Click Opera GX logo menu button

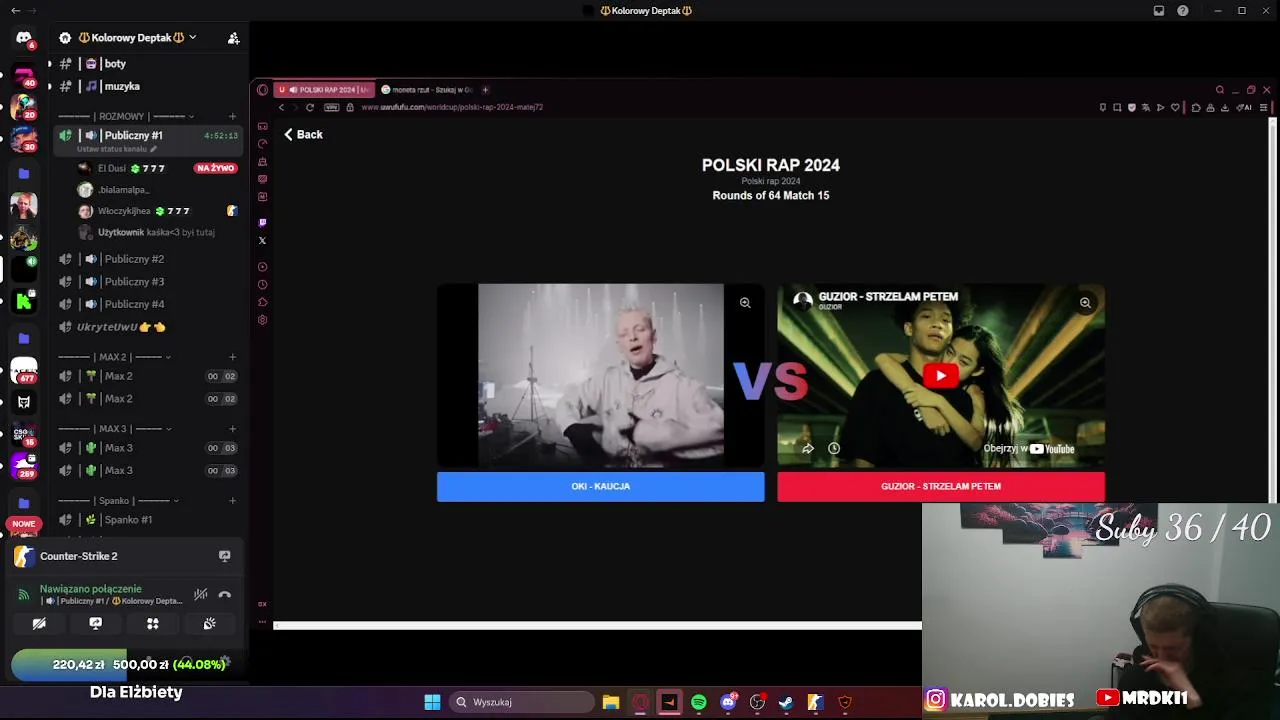point(262,90)
